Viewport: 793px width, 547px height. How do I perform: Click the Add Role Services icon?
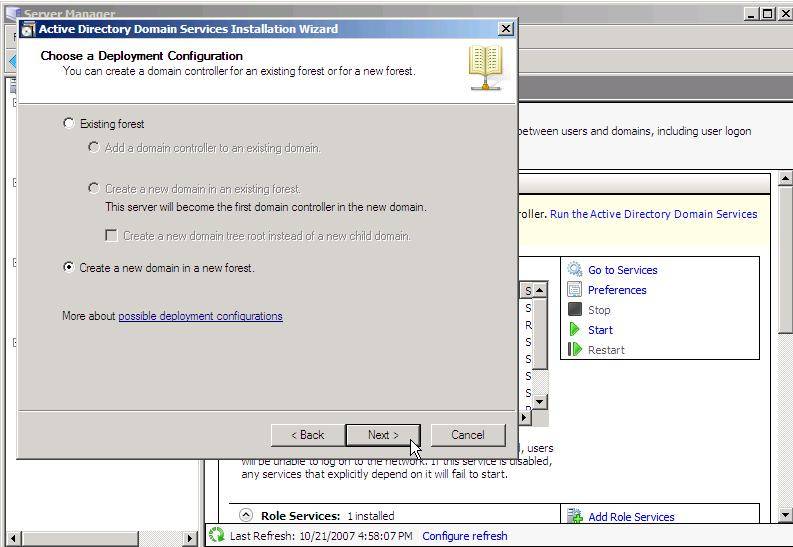[x=575, y=516]
